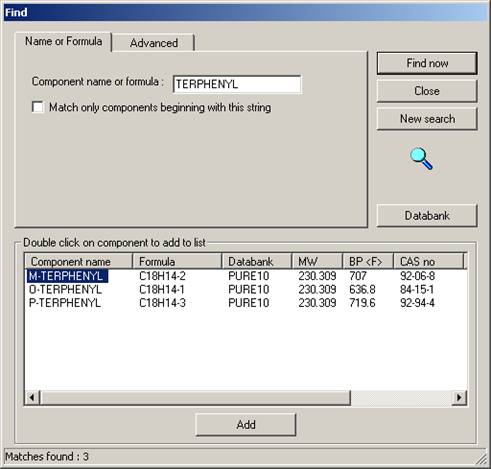
Task: Switch to the Advanced tab
Action: click(x=154, y=43)
